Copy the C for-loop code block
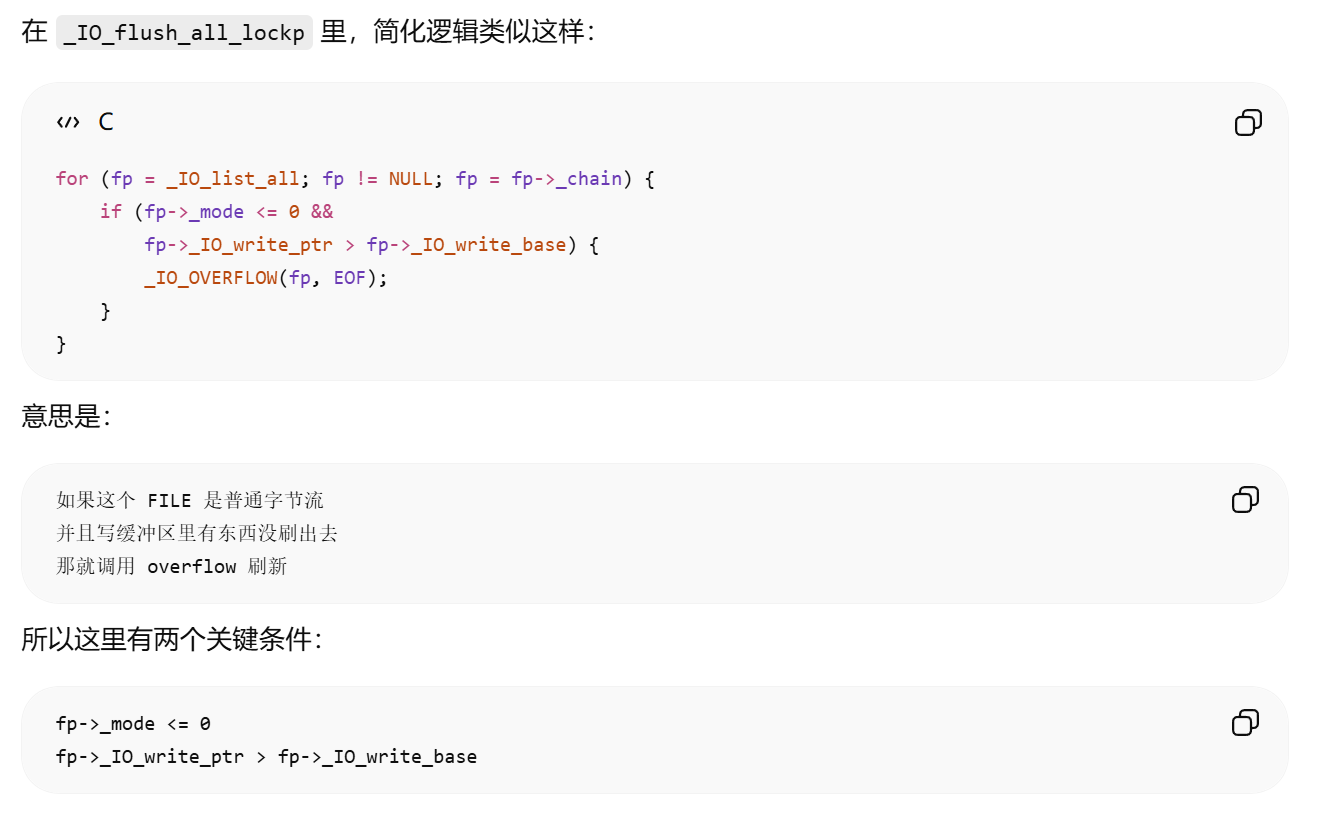 tap(1248, 123)
